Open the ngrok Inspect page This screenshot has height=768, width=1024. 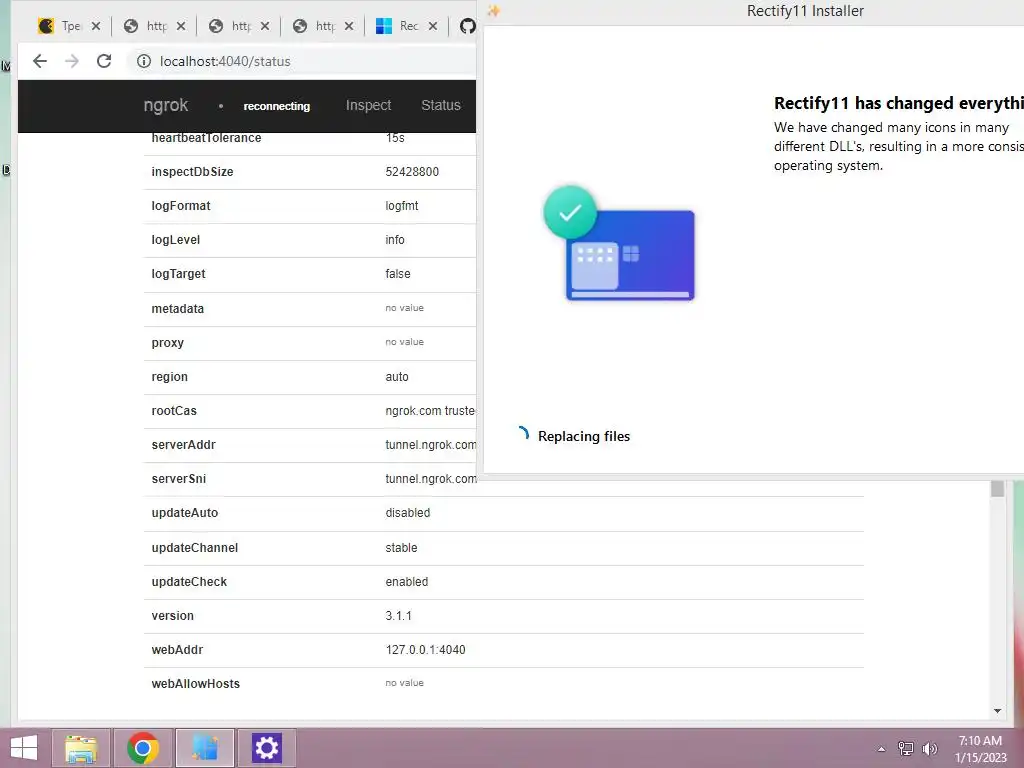click(368, 105)
